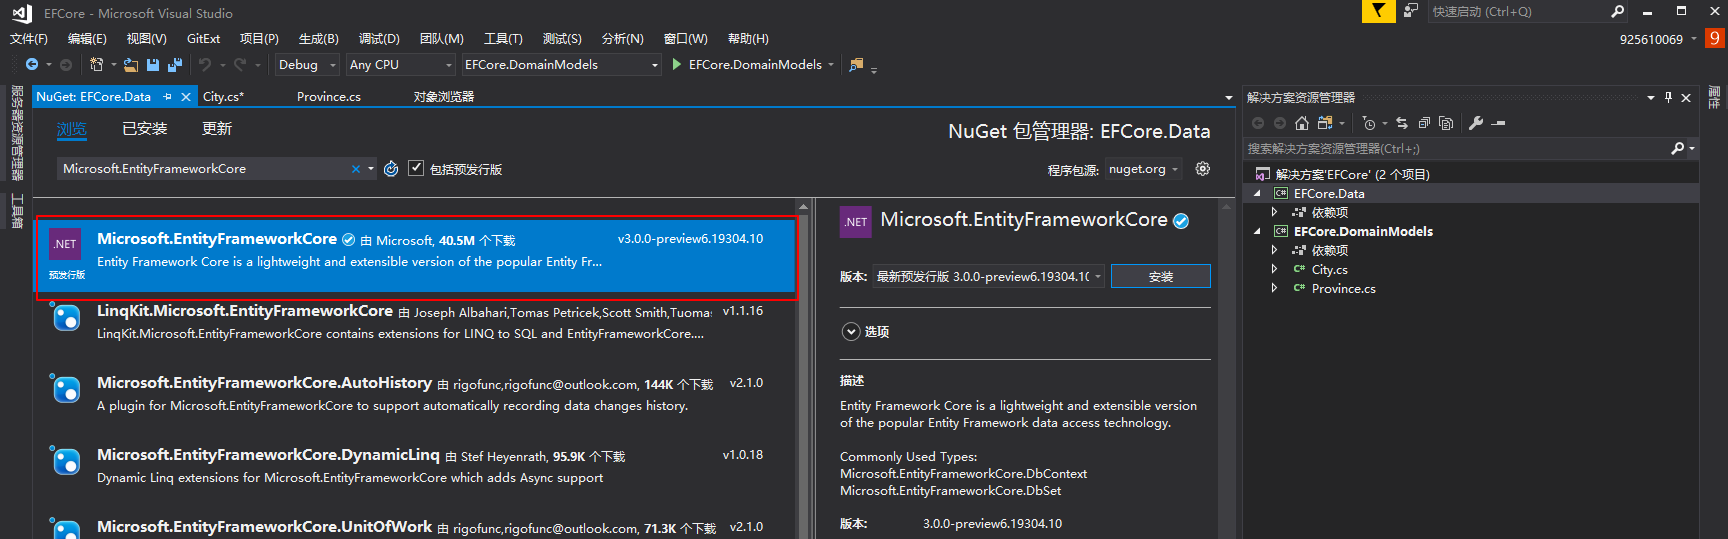Click the 安装 install button

pos(1161,276)
